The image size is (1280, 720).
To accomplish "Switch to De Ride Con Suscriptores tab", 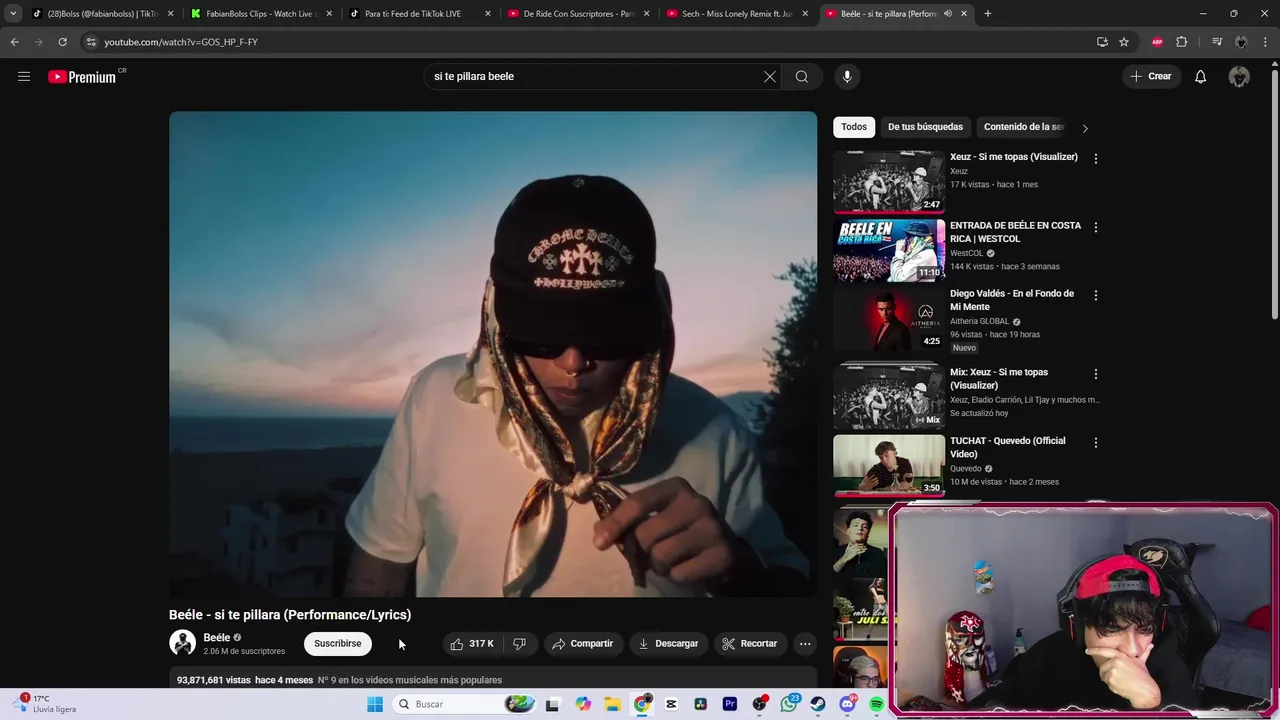I will point(577,14).
